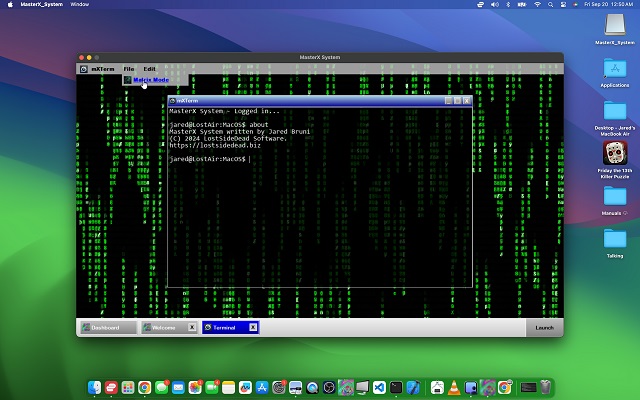Close the Welcome tab with its X

click(x=191, y=327)
